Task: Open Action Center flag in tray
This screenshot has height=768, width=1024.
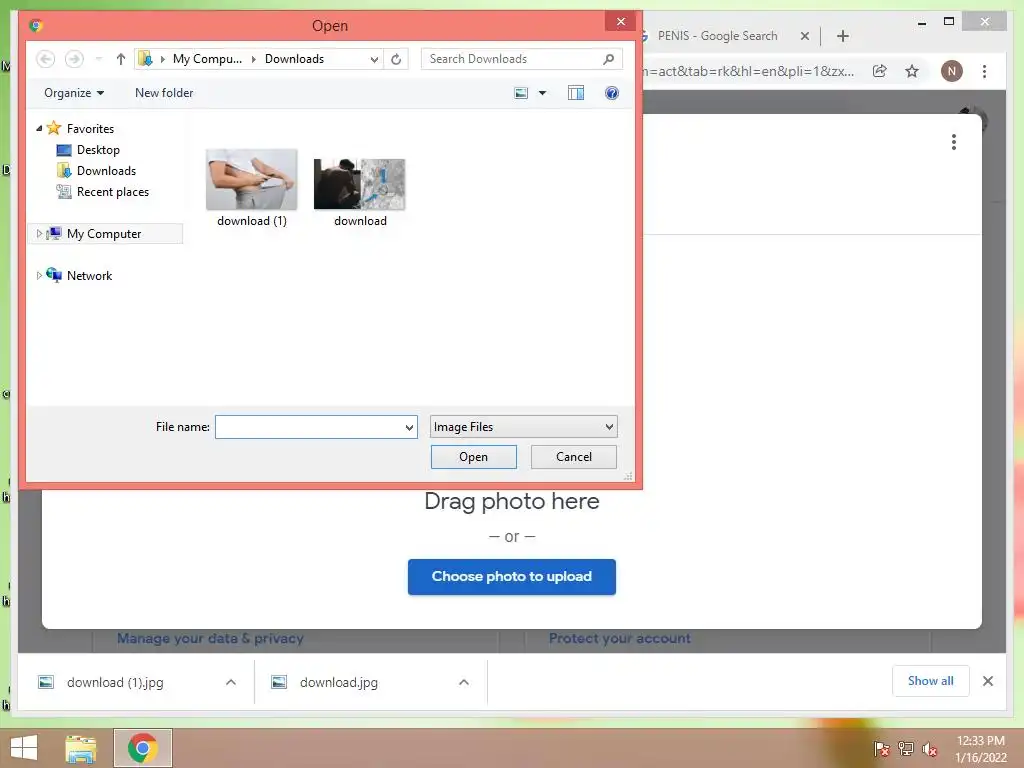Action: [881, 749]
